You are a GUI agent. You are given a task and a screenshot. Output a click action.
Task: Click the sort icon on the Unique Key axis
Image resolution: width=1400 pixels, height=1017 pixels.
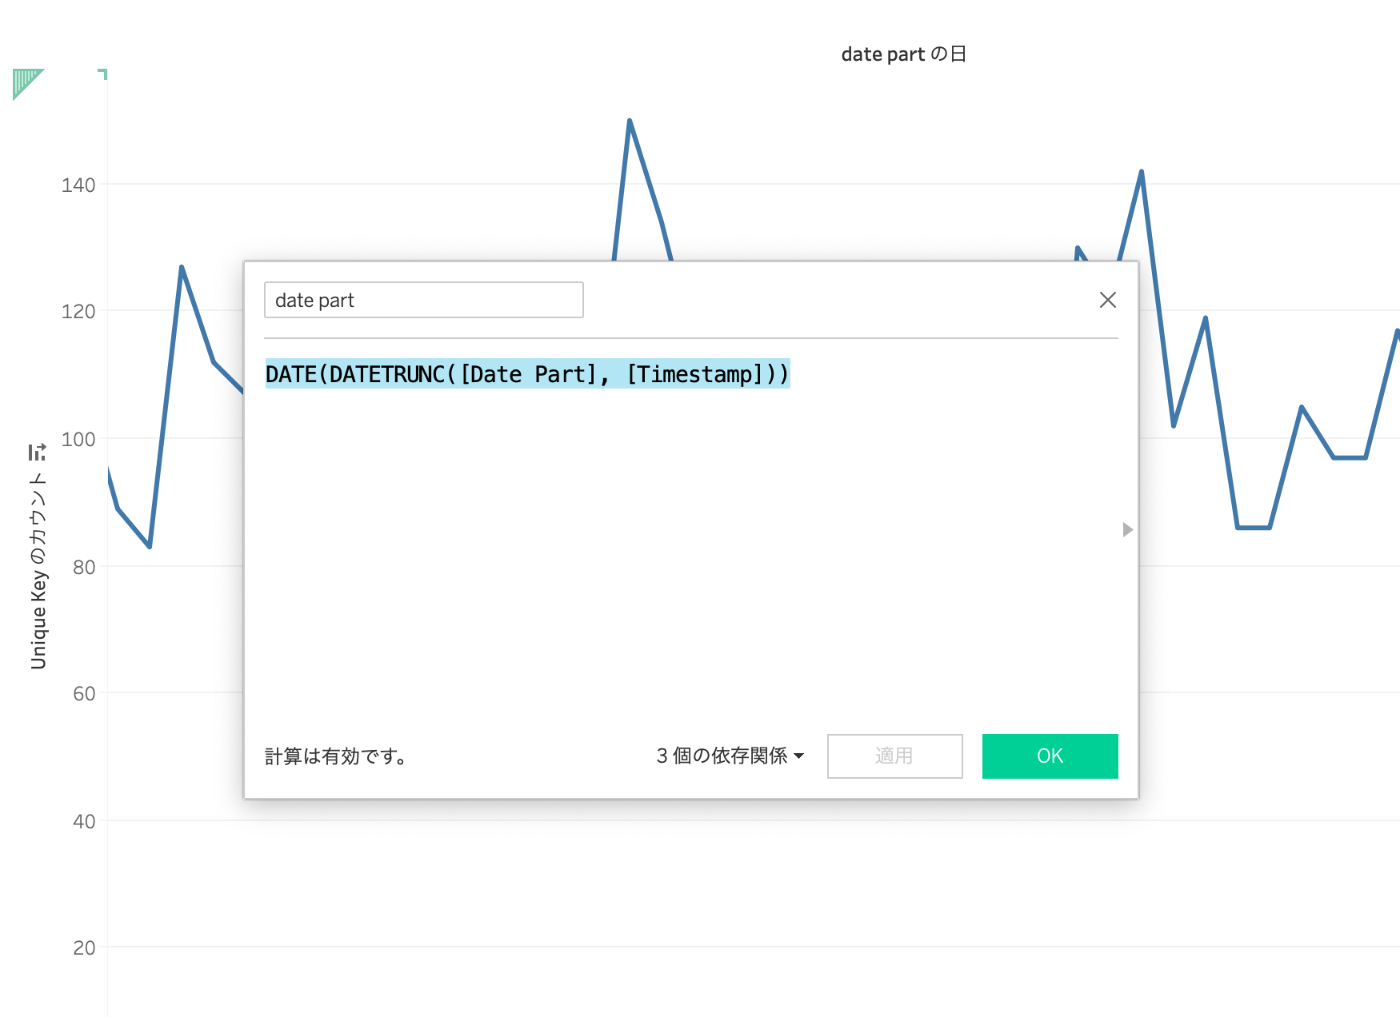coord(37,452)
